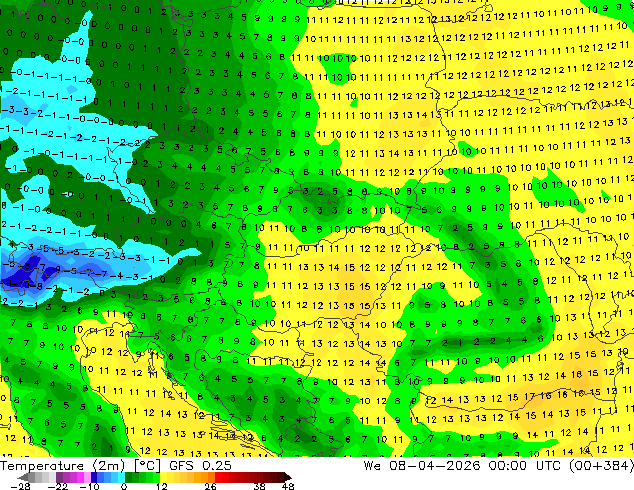Viewport: 634px width, 490px height.
Task: Click the '-10' legend scale value
Action: coord(89,486)
